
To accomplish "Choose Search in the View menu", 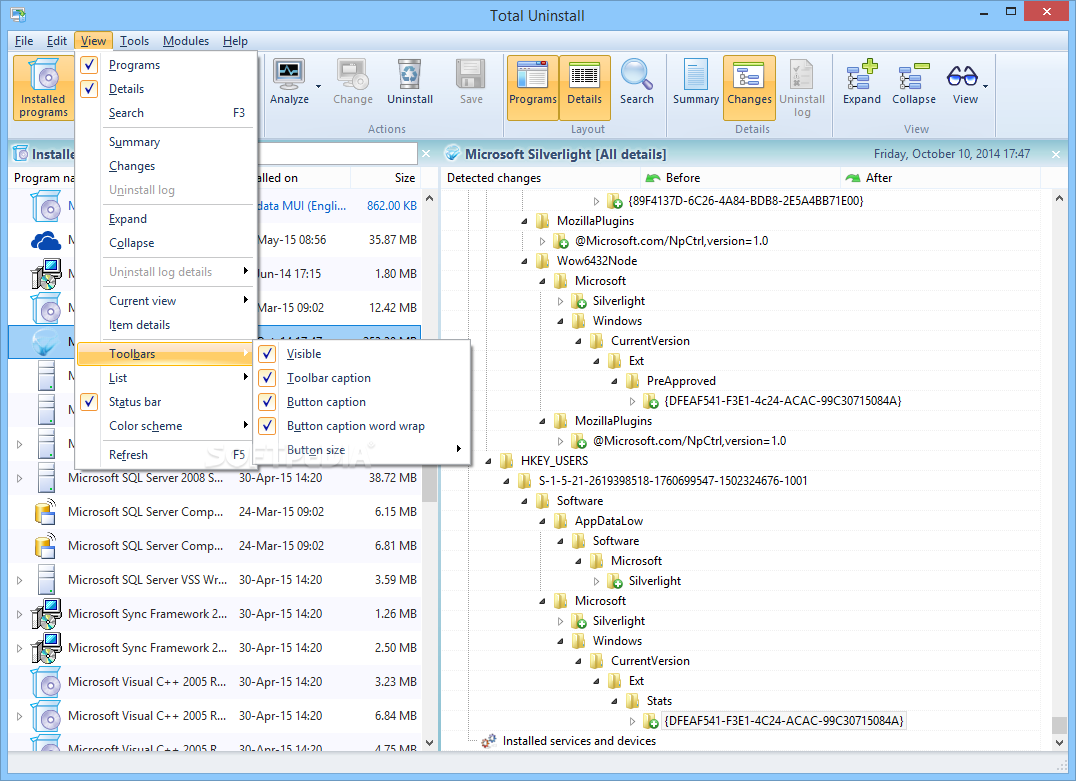I will 165,113.
